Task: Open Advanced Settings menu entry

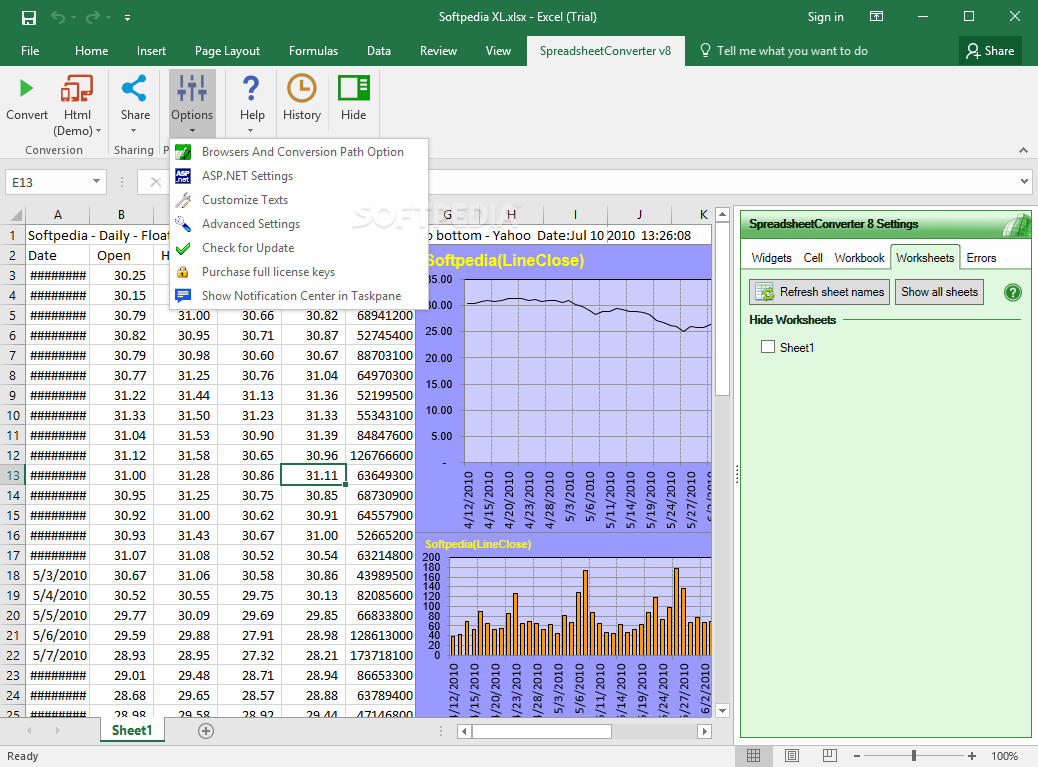Action: [x=299, y=224]
